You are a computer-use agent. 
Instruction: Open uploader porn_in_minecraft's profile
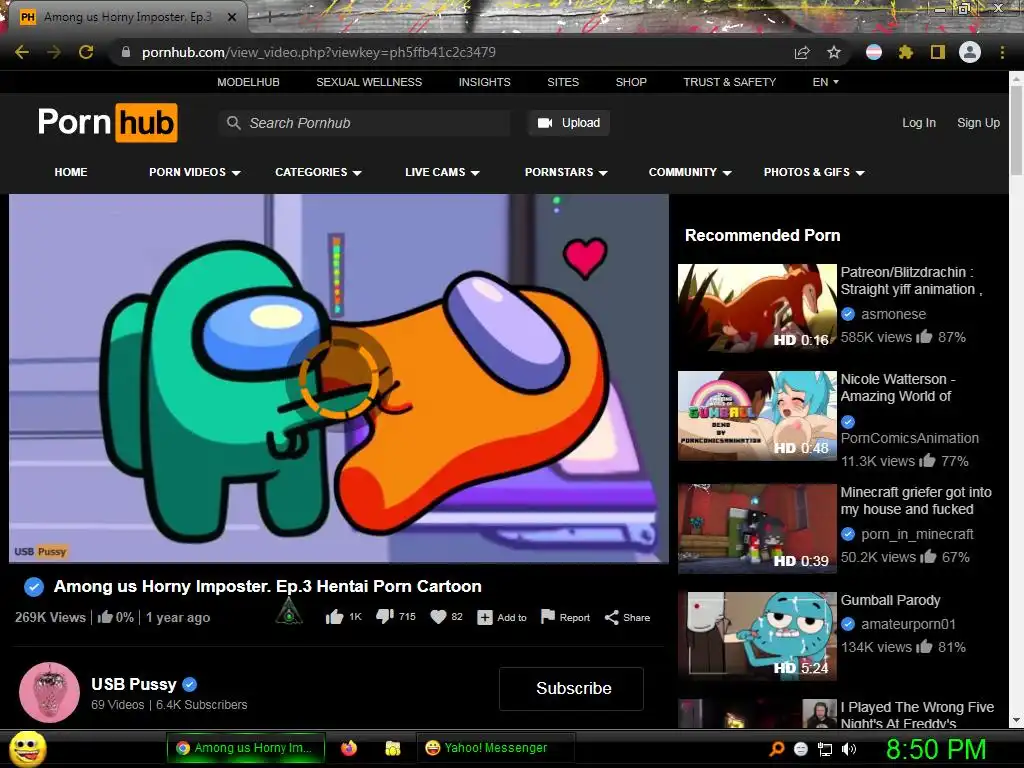[917, 534]
